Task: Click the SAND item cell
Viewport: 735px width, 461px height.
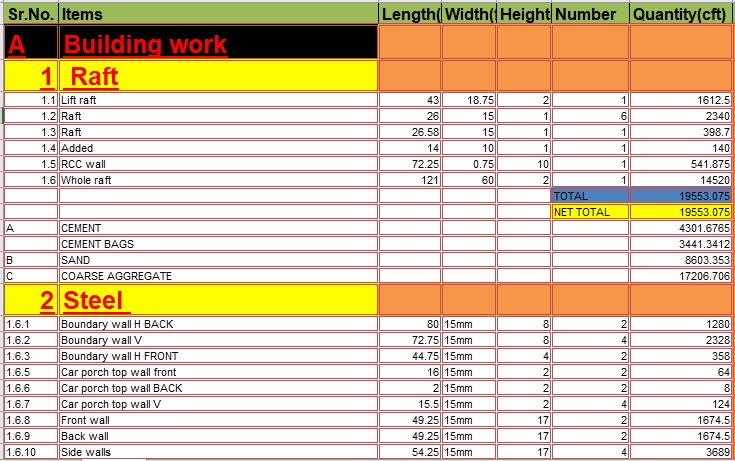Action: tap(218, 260)
